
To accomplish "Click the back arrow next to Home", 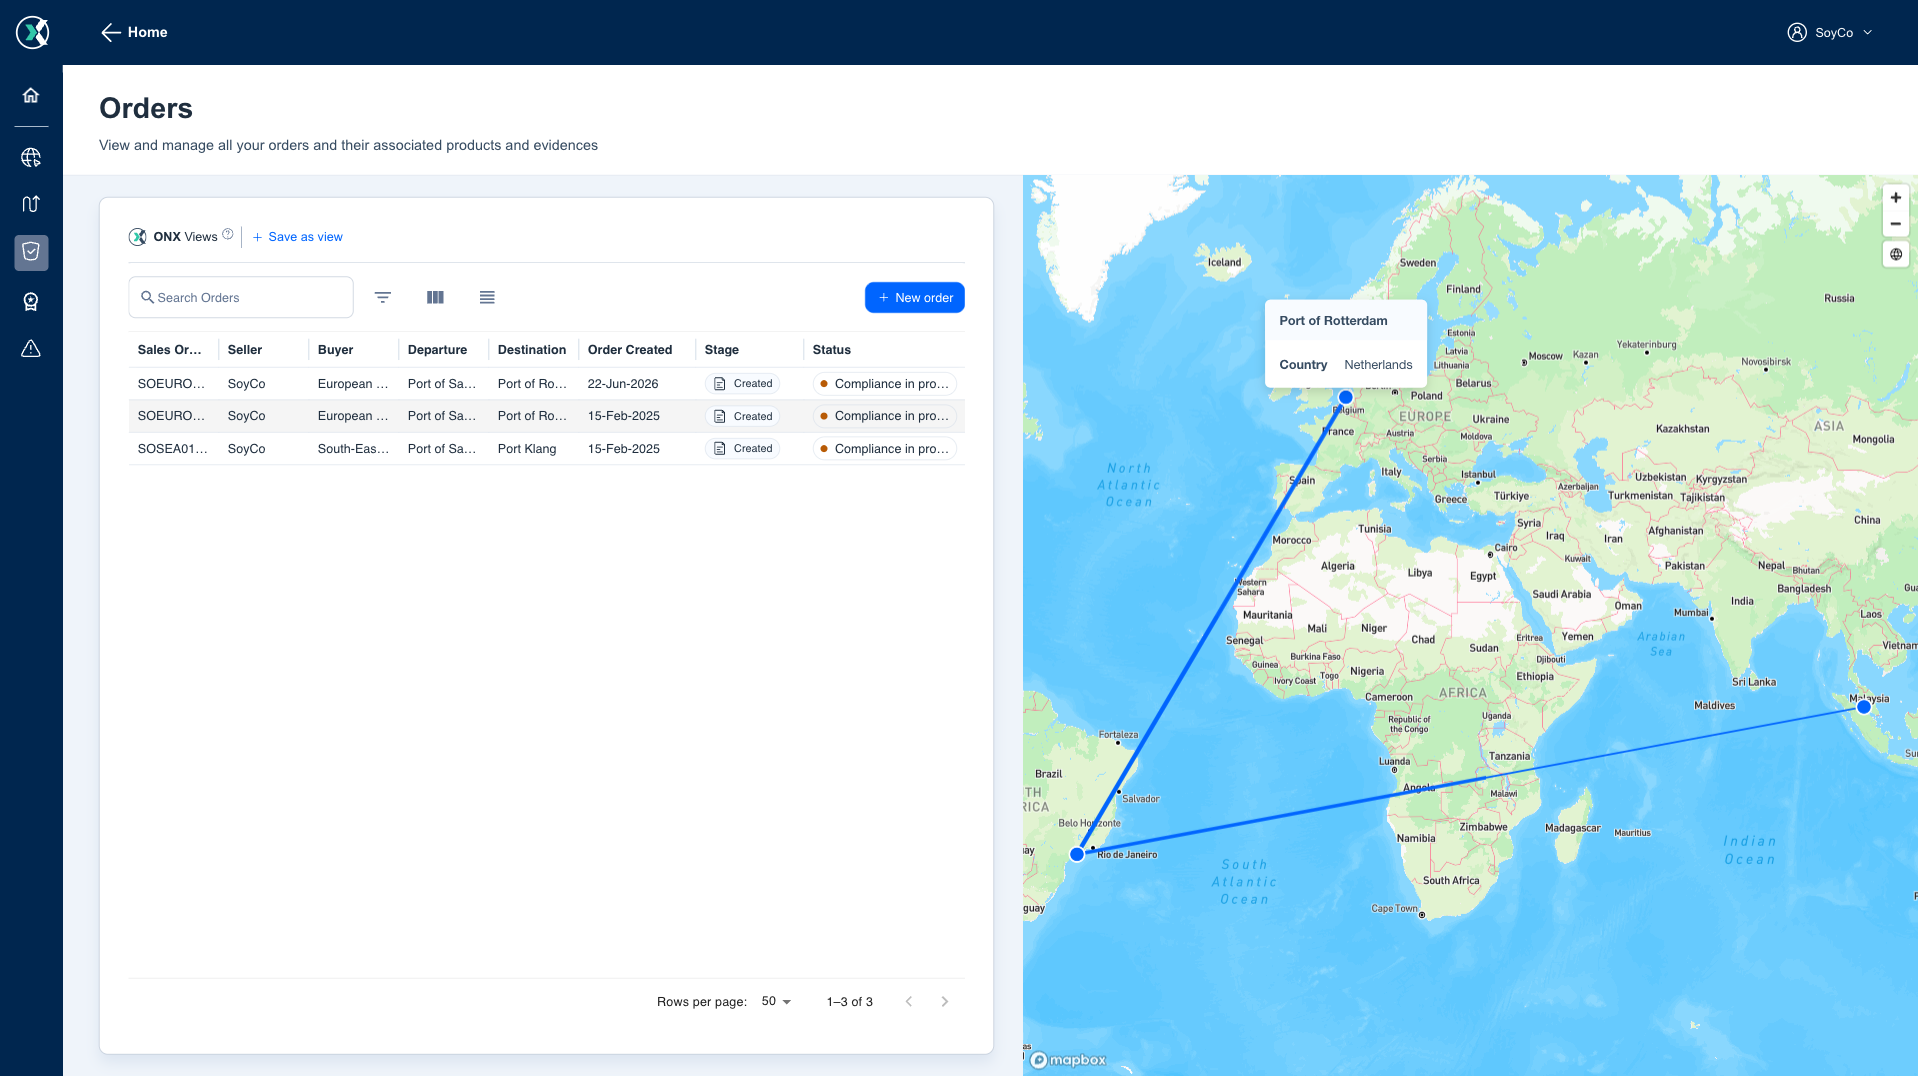I will (x=111, y=33).
